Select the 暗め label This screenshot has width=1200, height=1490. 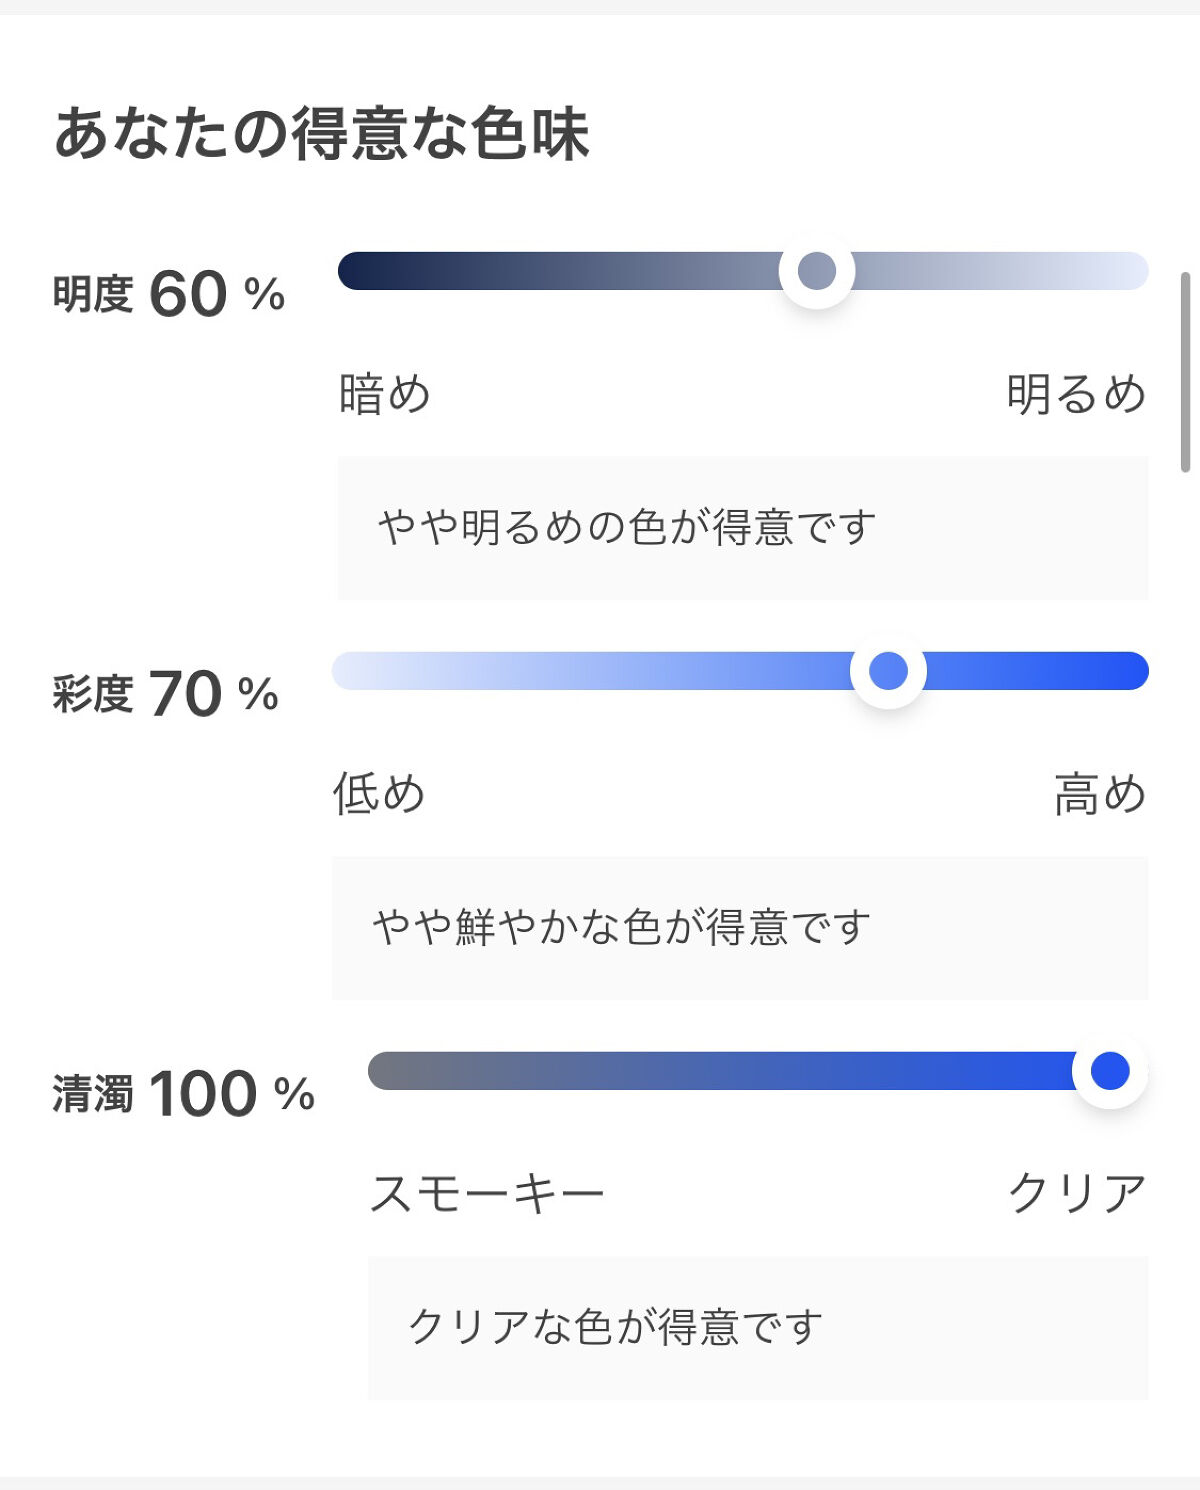[x=385, y=394]
